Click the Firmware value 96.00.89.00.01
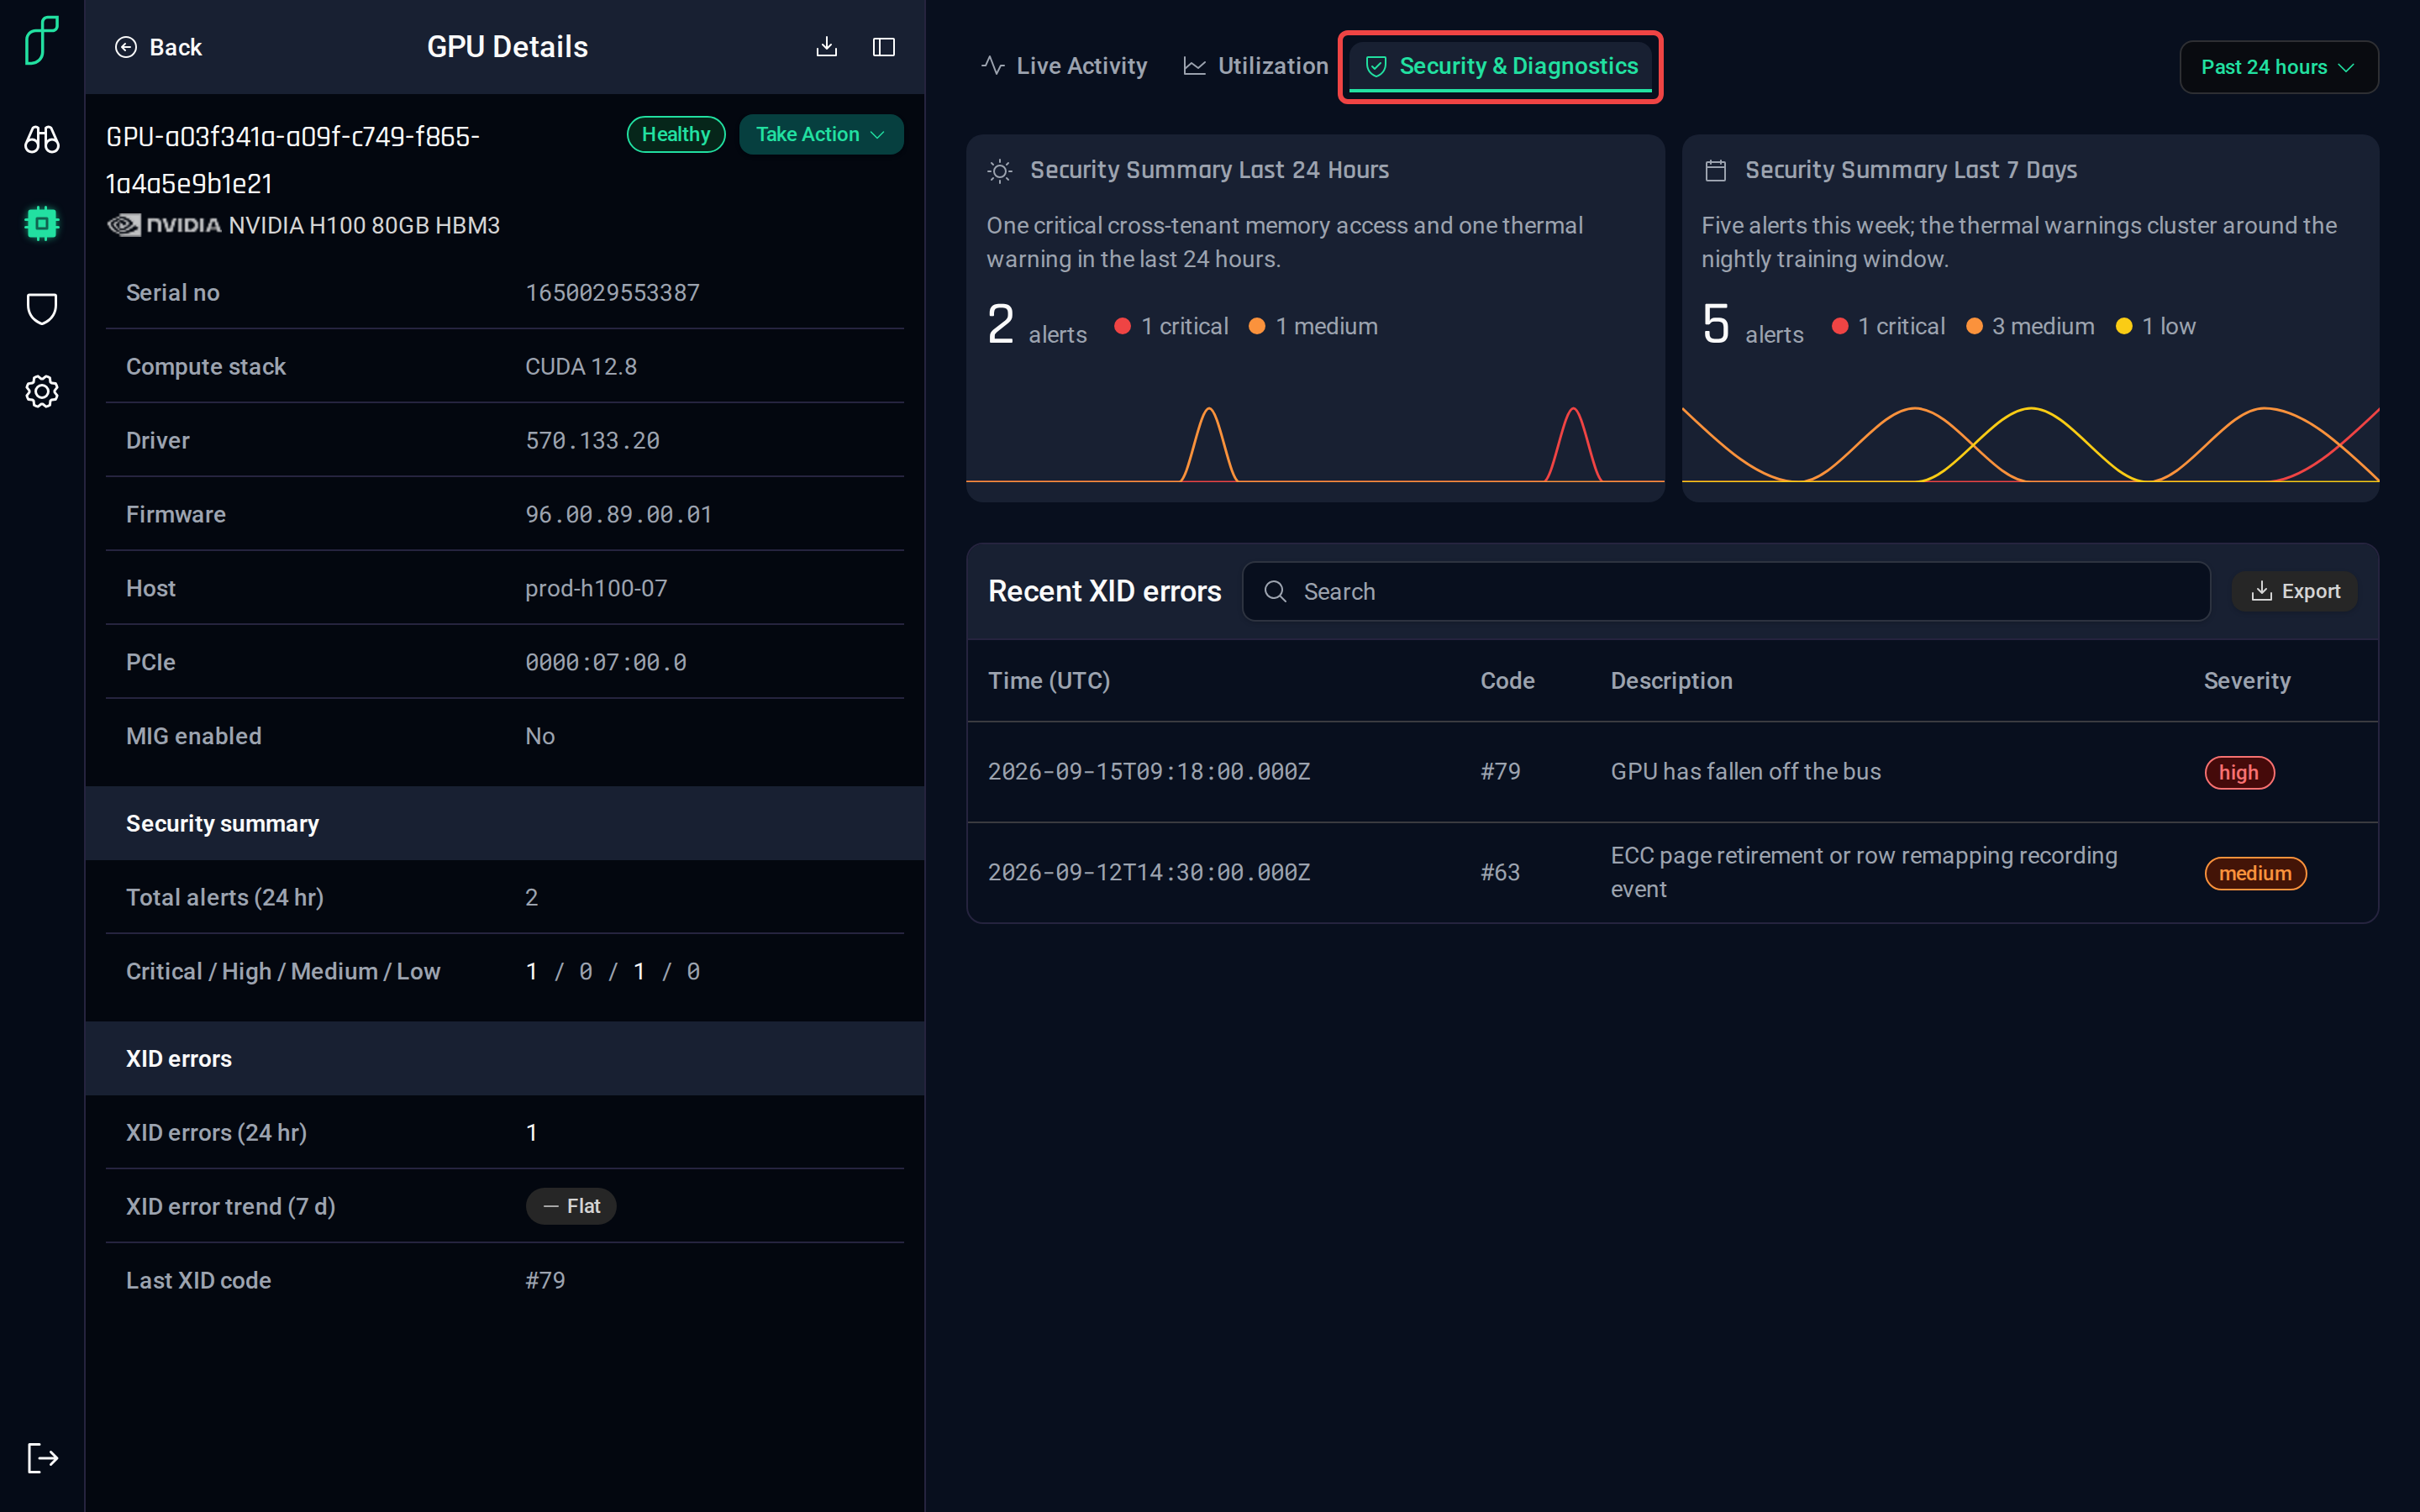 [x=618, y=515]
